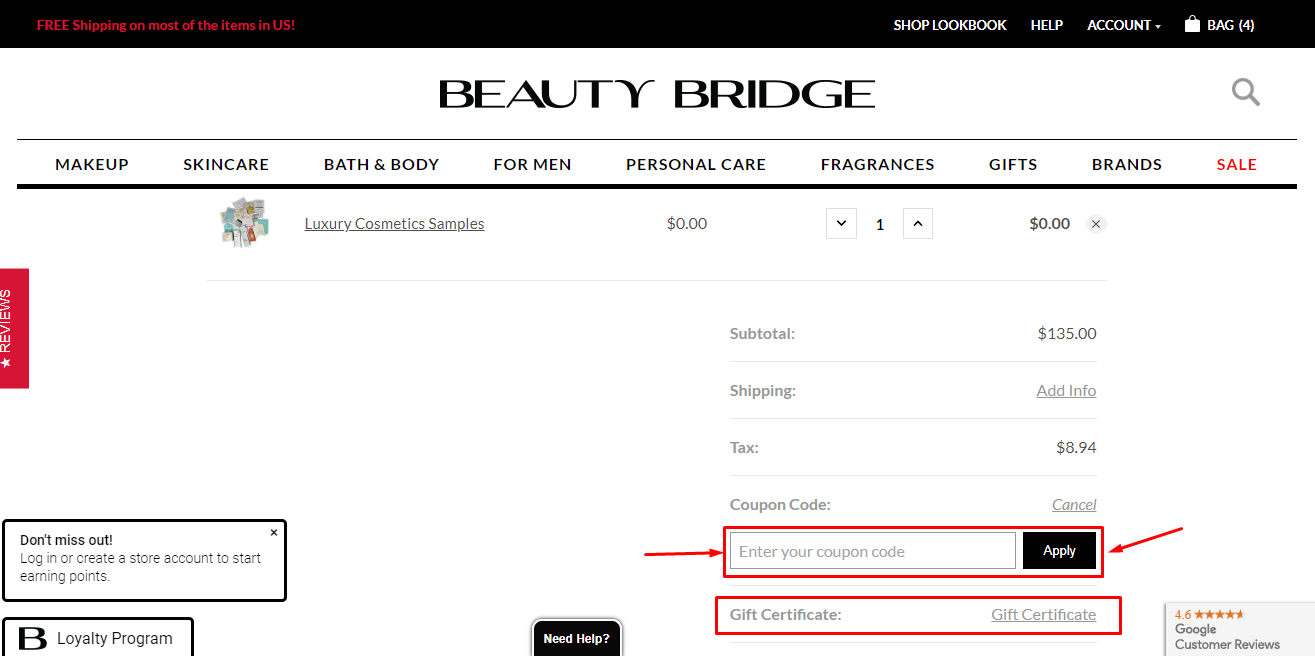Screen dimensions: 1315x656
Task: Close the Don't miss out popup
Action: 274,533
